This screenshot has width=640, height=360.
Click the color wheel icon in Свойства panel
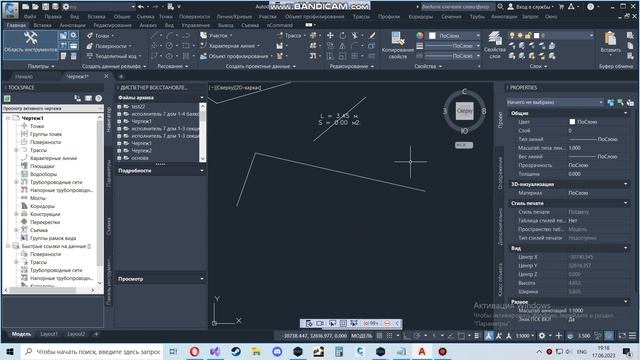pyautogui.click(x=420, y=36)
